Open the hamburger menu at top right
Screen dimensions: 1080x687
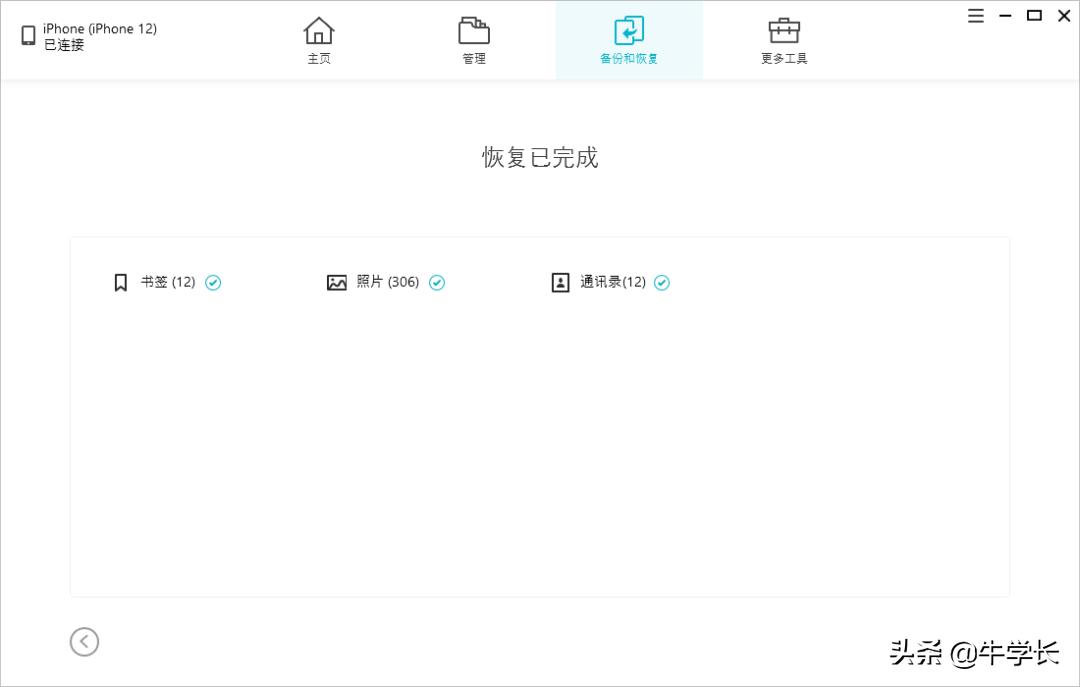[x=975, y=16]
